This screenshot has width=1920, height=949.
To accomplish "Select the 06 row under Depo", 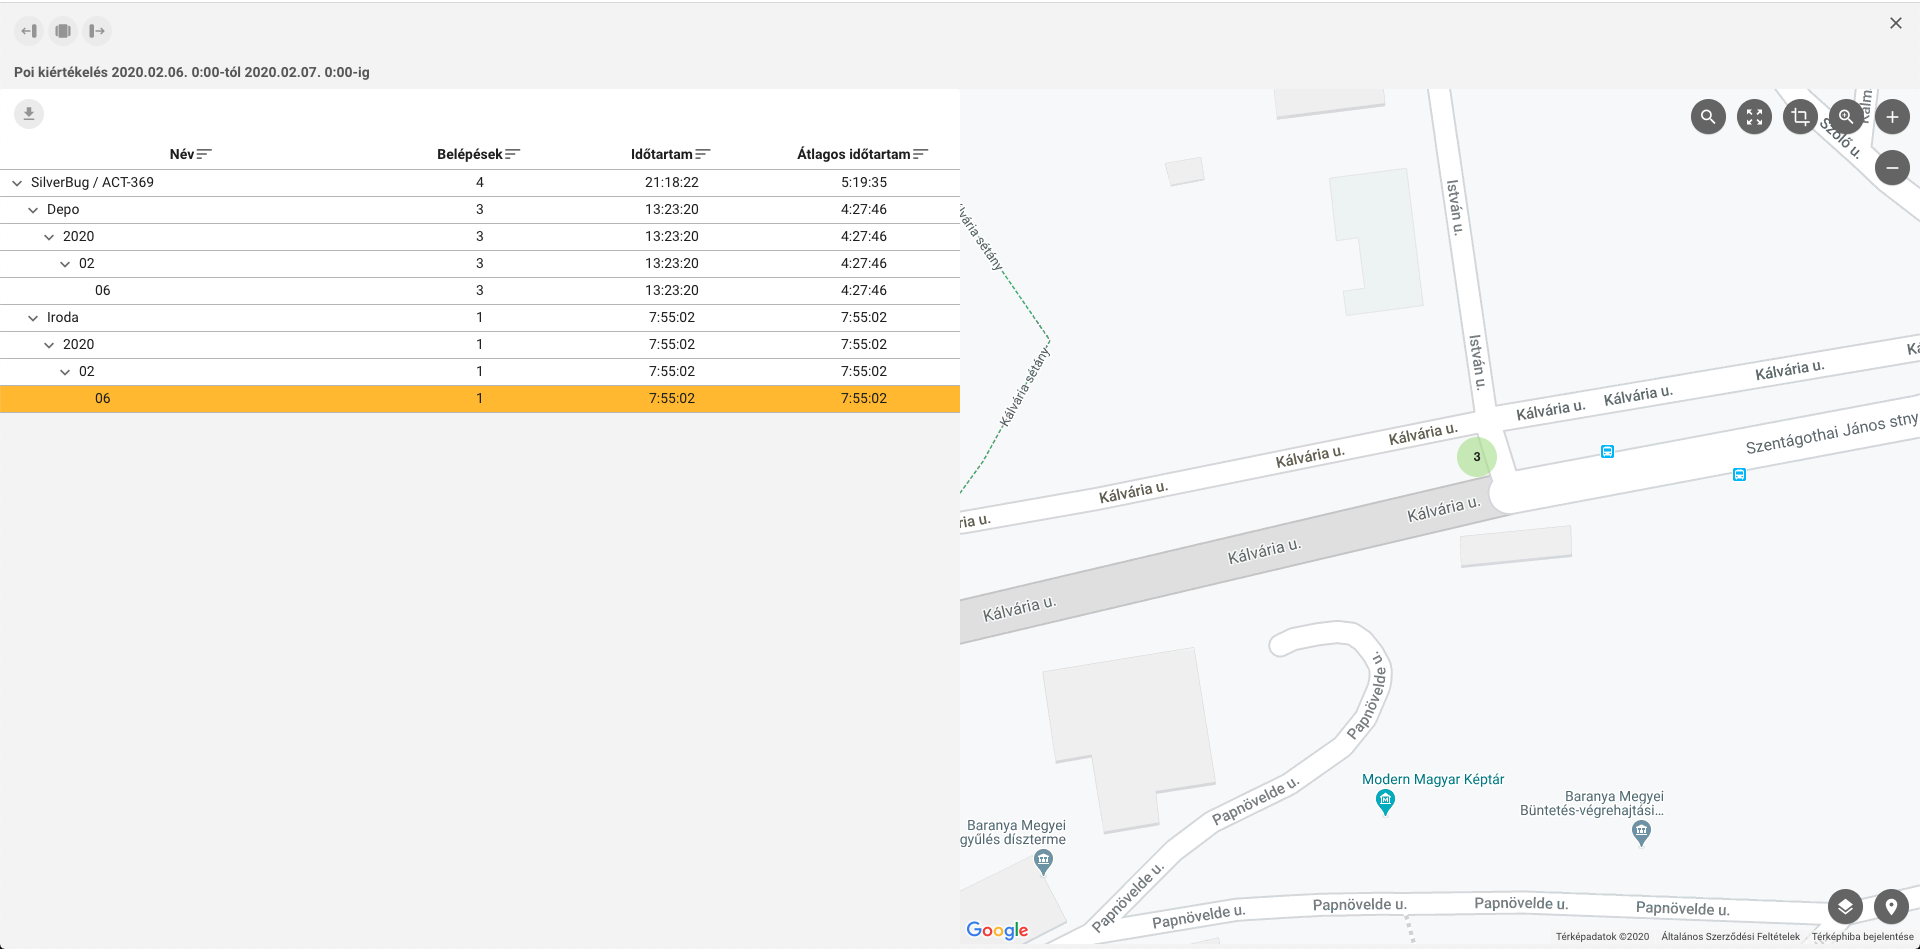I will coord(103,291).
